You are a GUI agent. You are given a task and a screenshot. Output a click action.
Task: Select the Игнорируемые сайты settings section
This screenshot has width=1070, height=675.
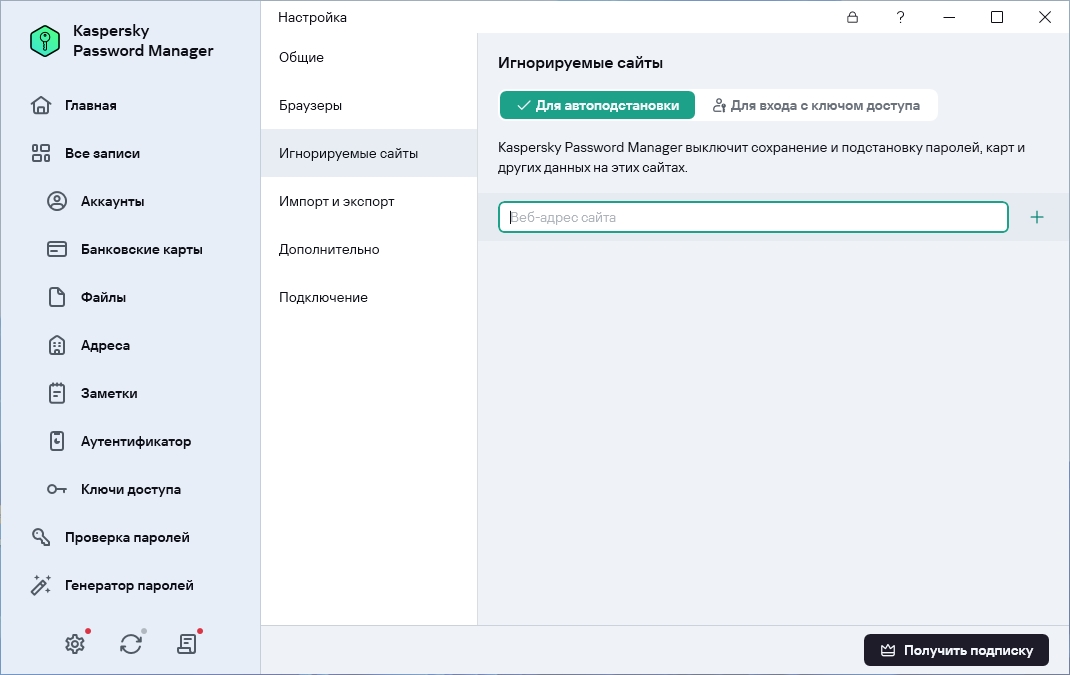(x=369, y=153)
